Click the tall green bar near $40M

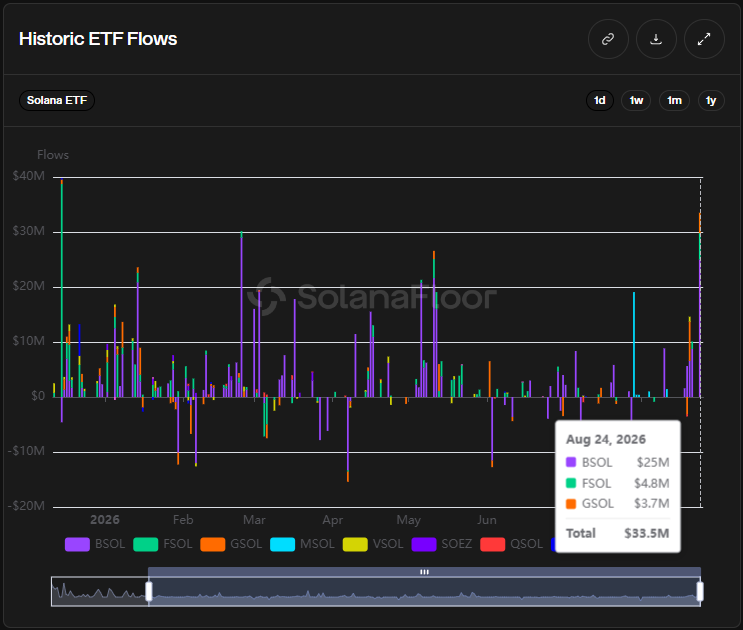[x=62, y=289]
